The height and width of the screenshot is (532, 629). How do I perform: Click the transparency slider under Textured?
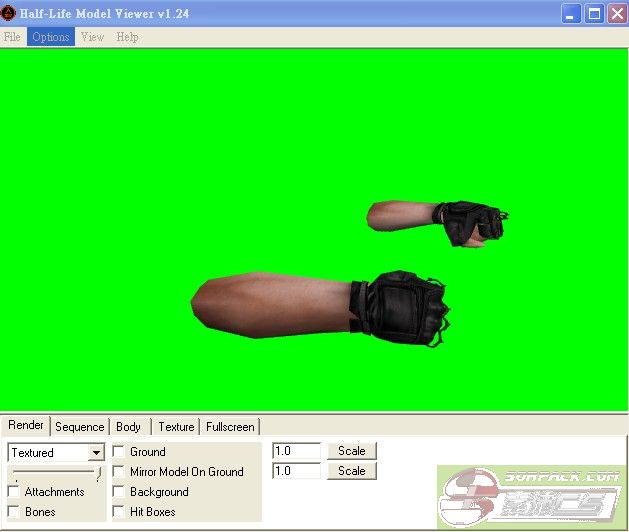55,471
